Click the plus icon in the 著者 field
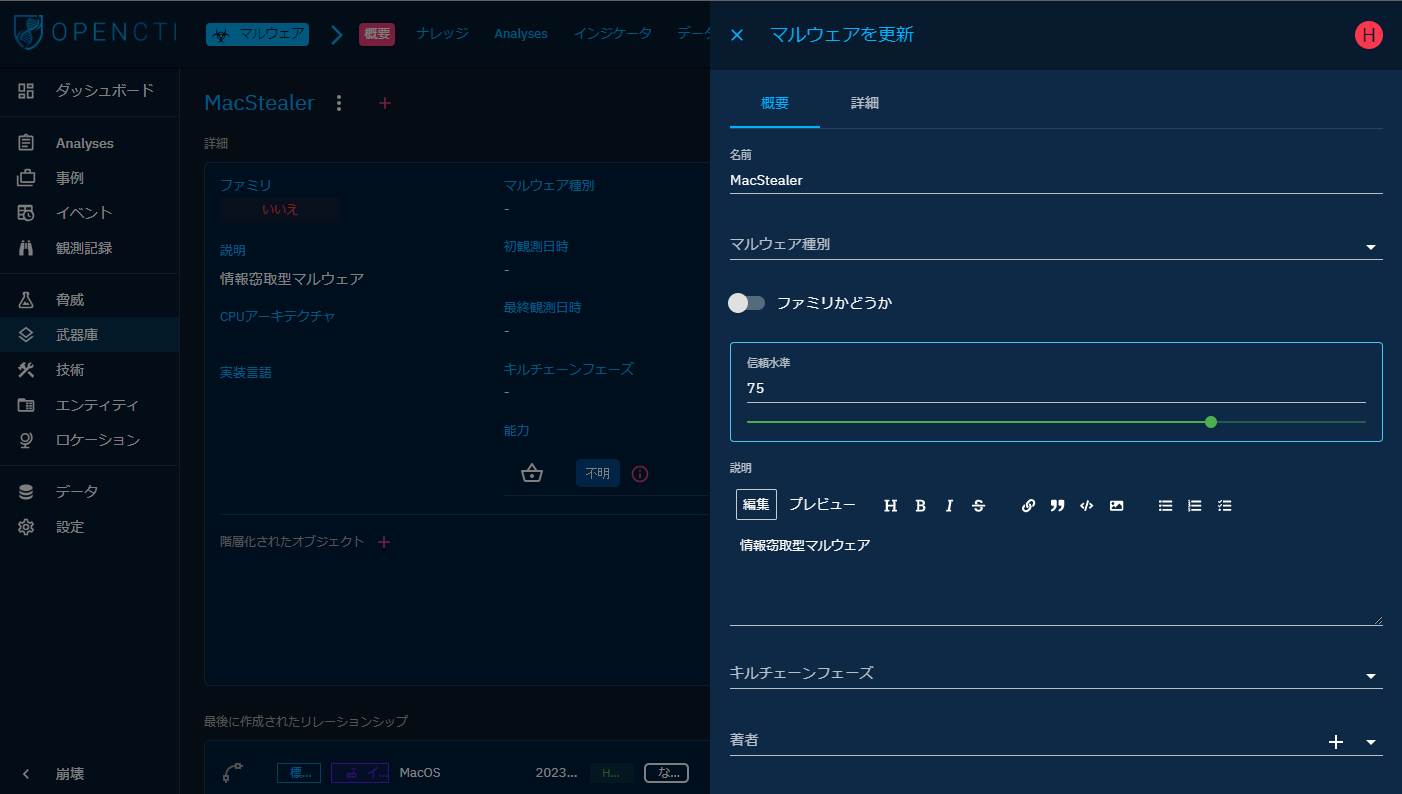The image size is (1402, 794). (1335, 742)
